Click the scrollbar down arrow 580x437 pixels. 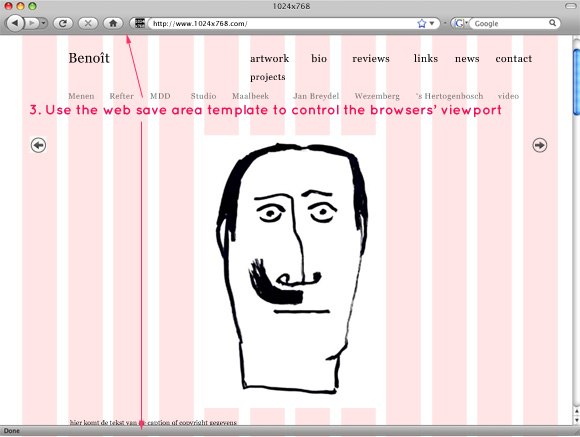coord(576,420)
